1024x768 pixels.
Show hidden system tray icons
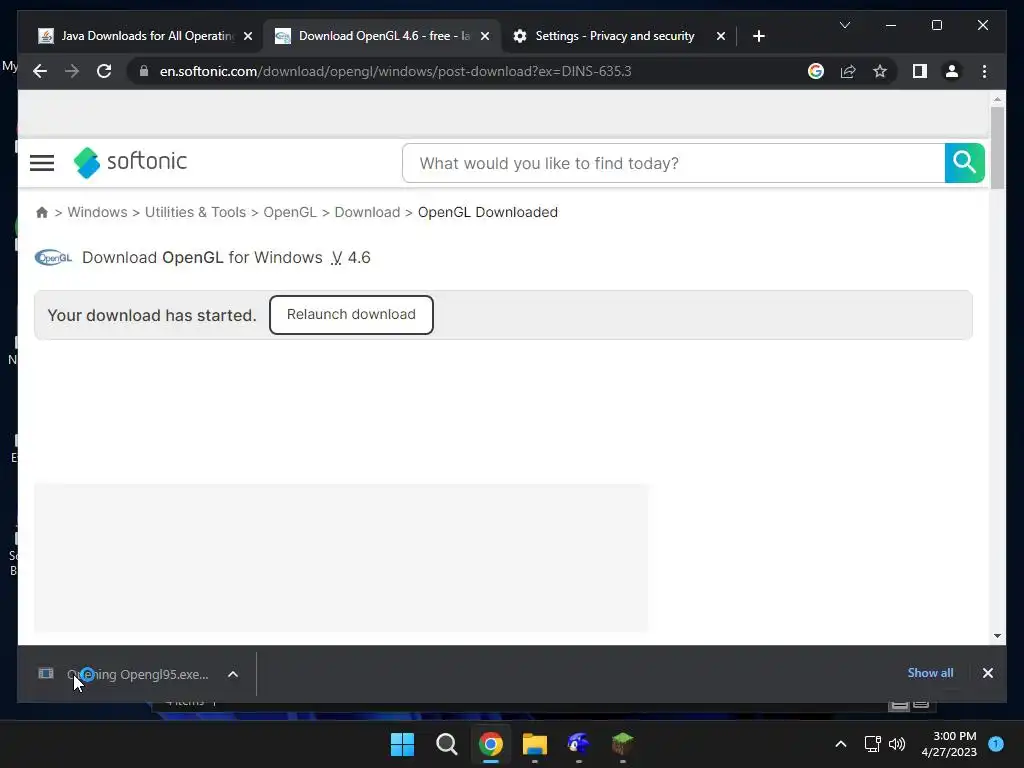tap(841, 744)
